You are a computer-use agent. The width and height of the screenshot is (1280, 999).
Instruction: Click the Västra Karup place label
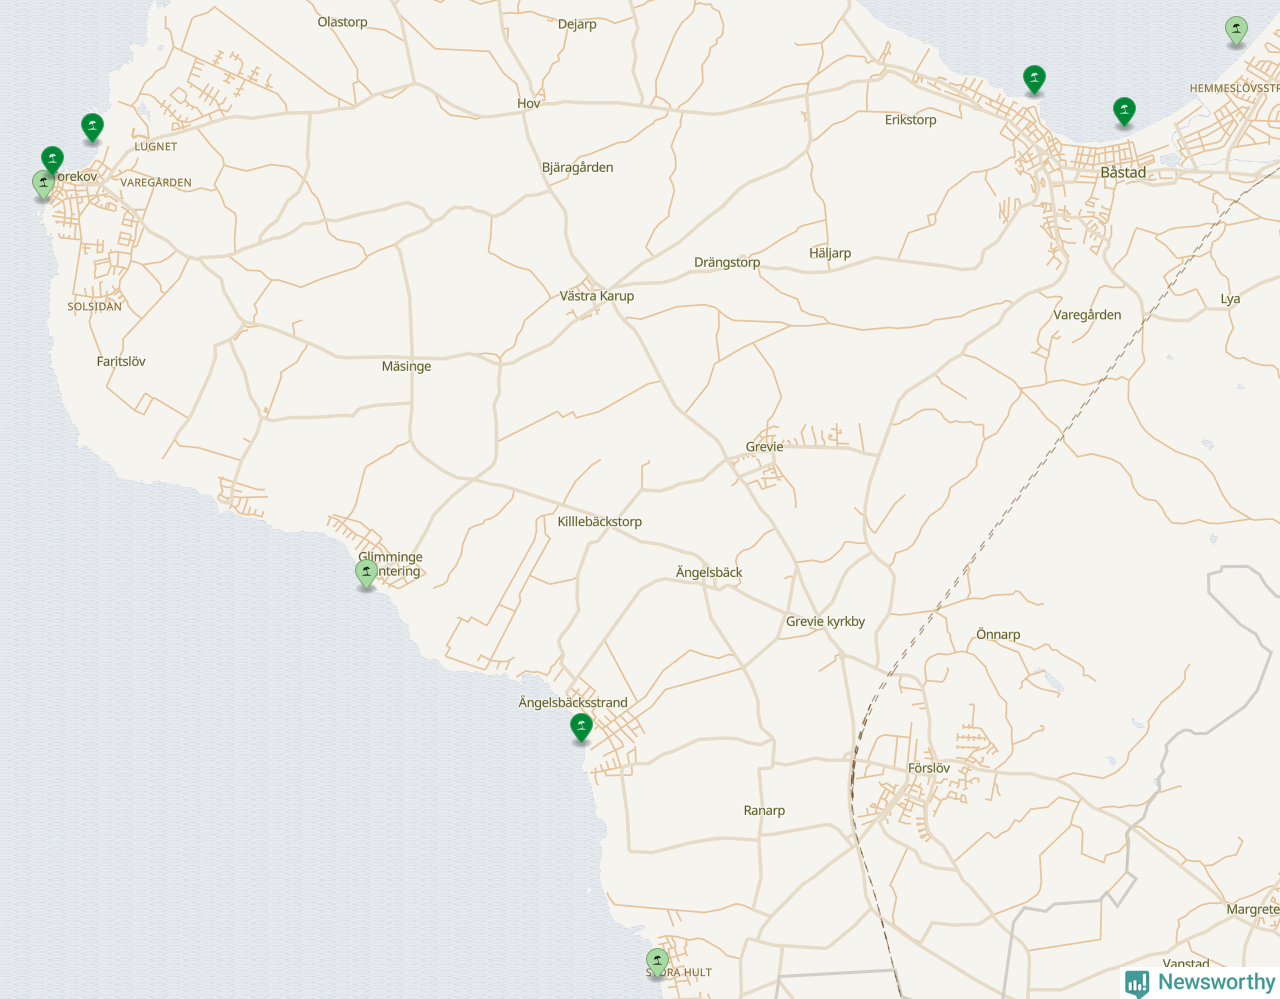click(x=597, y=296)
